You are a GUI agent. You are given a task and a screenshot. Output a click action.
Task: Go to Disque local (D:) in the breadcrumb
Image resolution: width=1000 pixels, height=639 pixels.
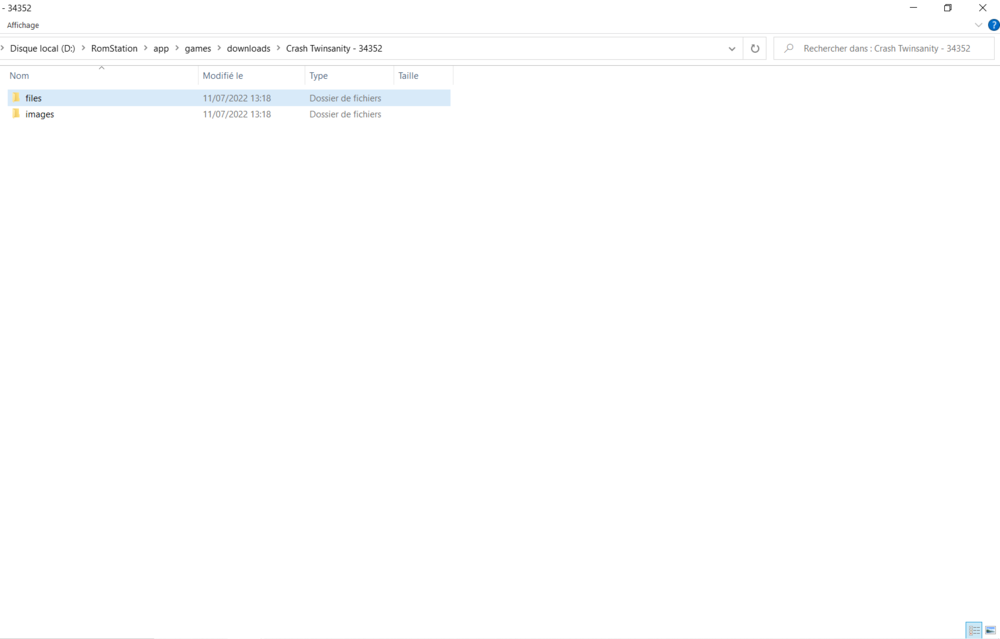click(x=42, y=48)
